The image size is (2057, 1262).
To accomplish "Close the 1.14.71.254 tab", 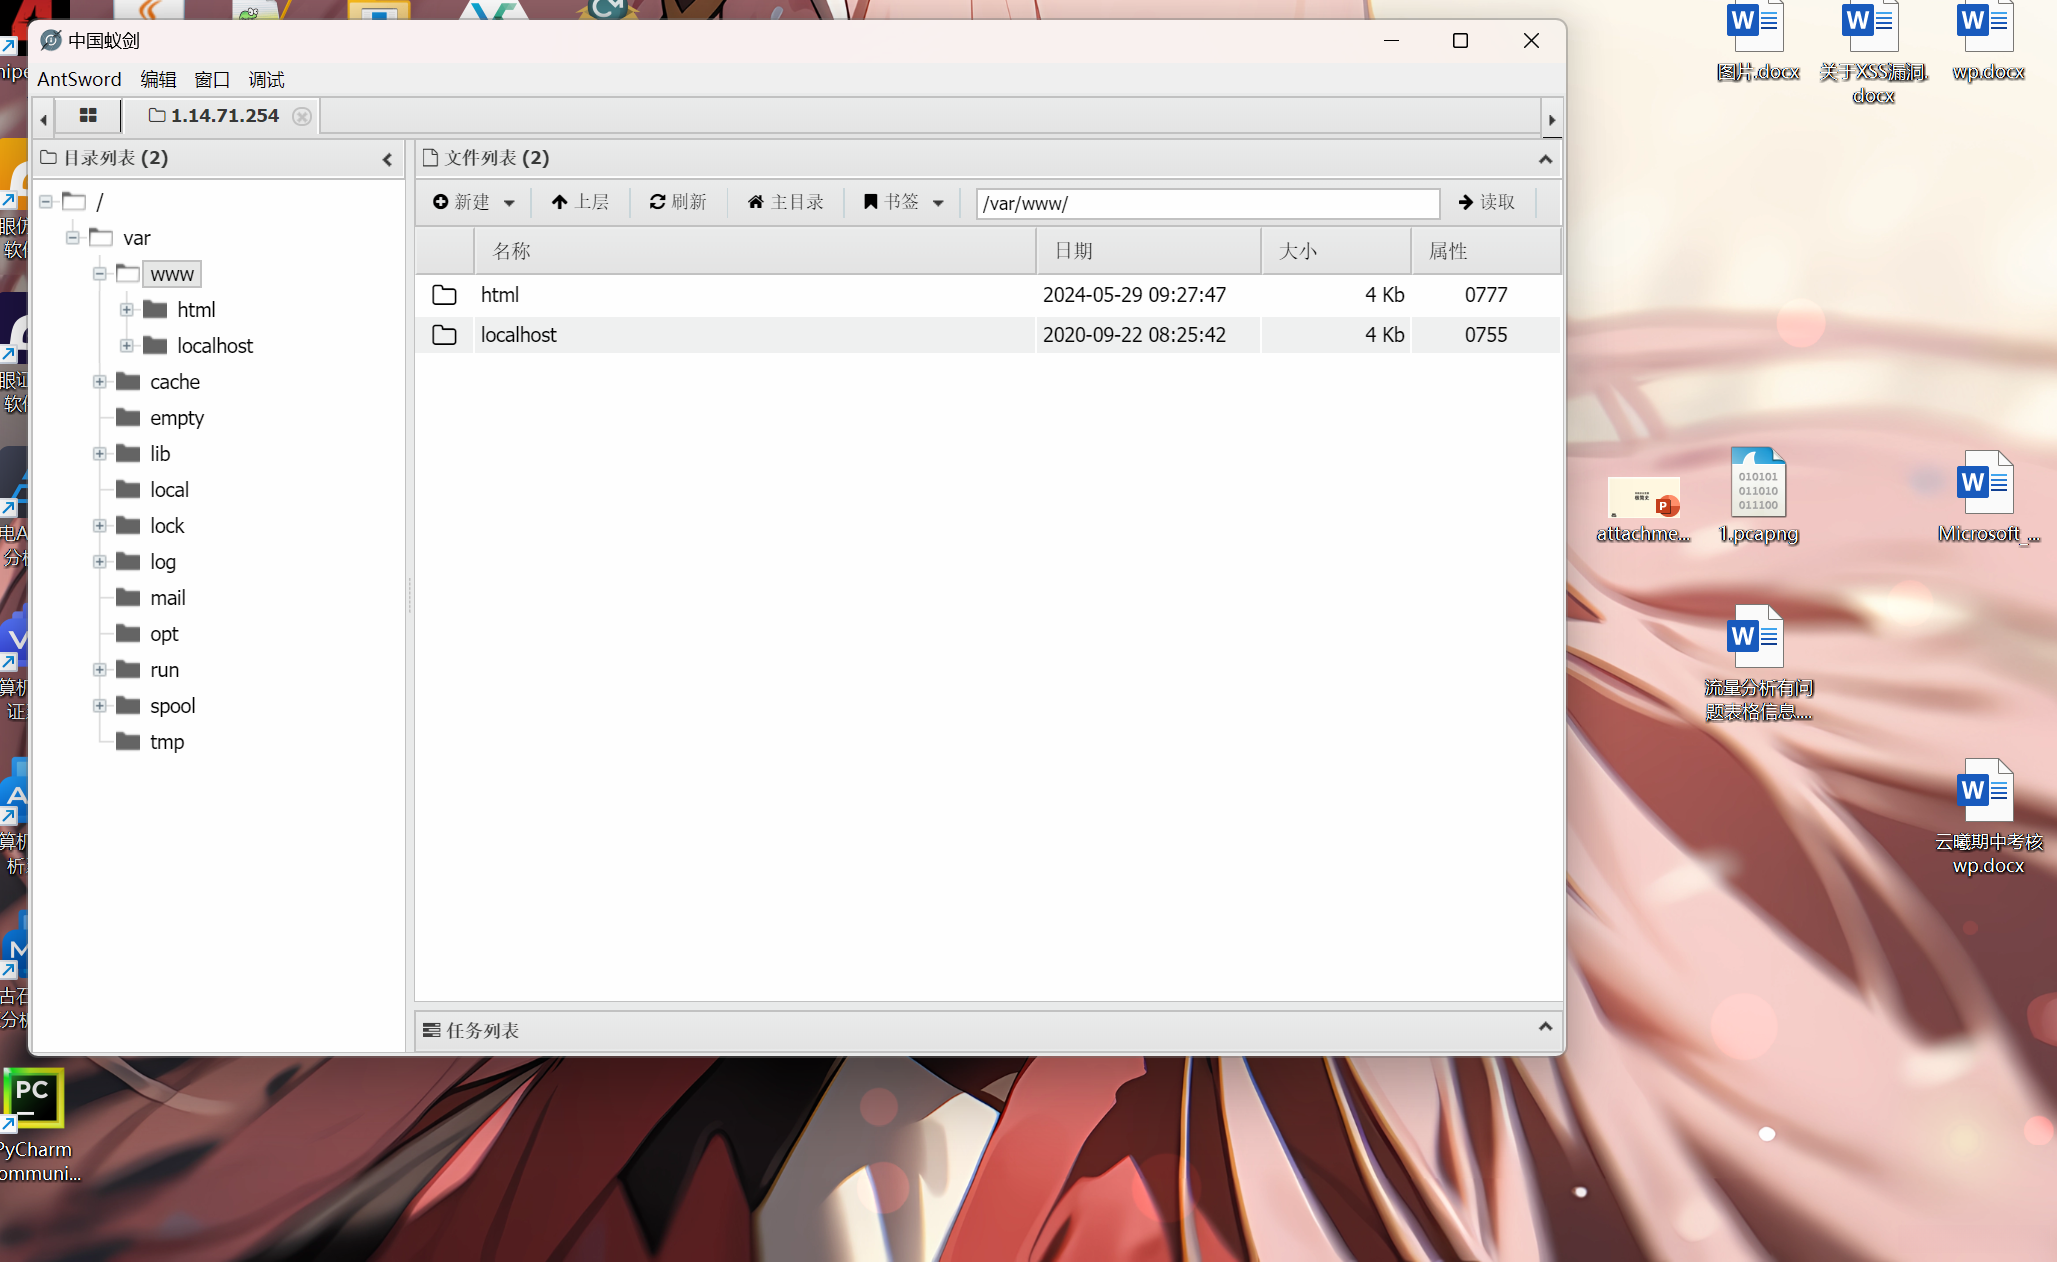I will point(301,116).
